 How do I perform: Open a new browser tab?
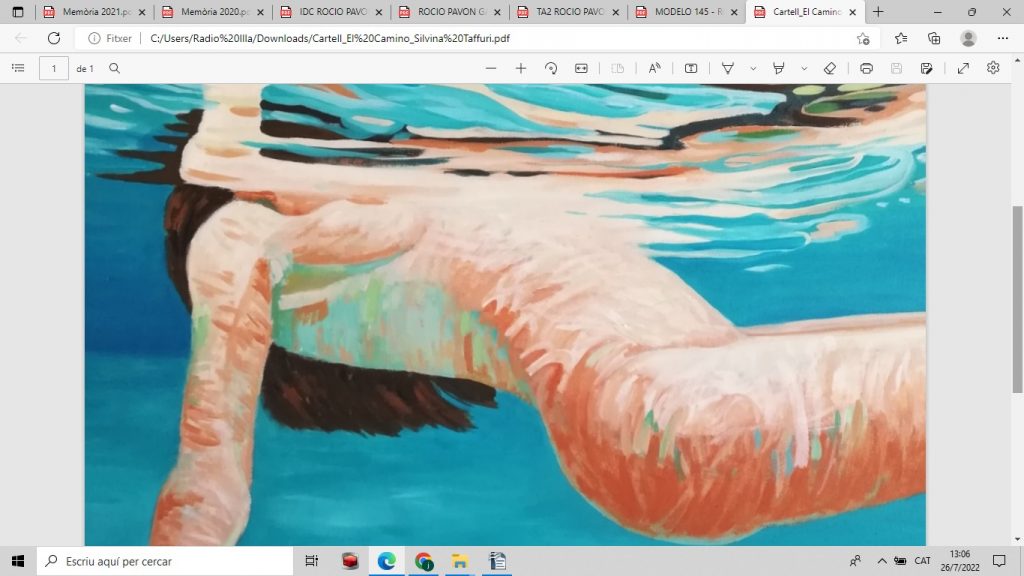(878, 12)
